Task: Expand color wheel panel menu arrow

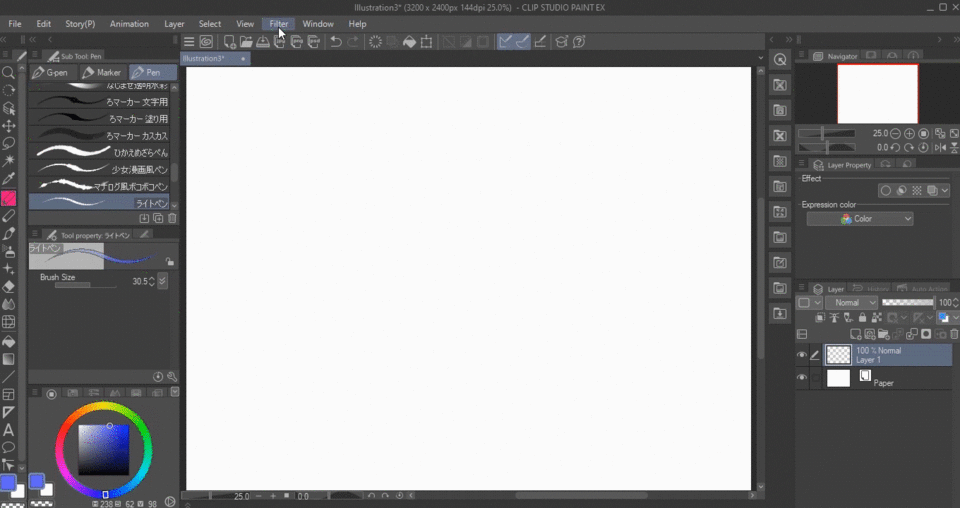Action: click(174, 392)
